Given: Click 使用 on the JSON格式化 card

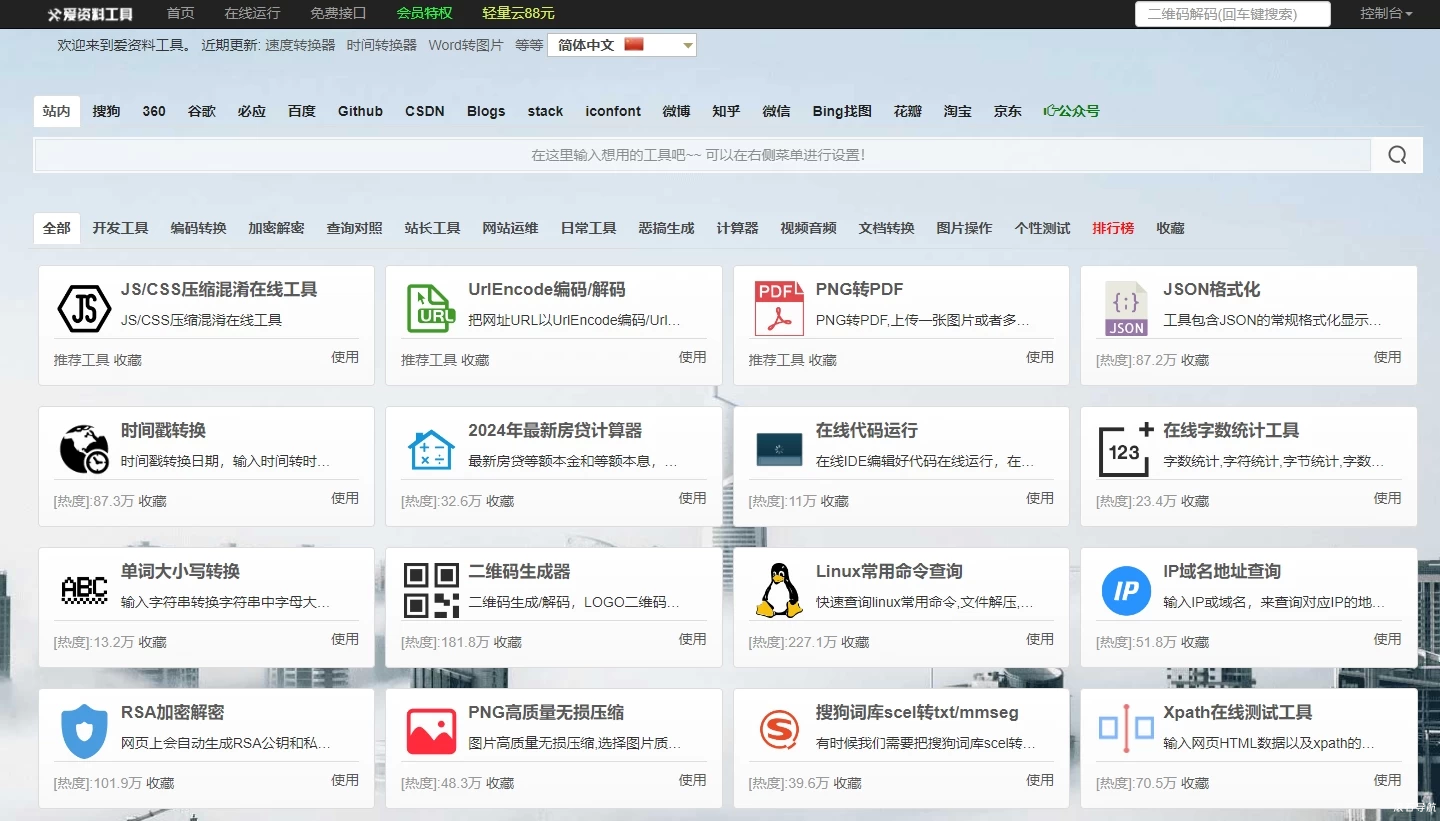Looking at the screenshot, I should [x=1388, y=356].
